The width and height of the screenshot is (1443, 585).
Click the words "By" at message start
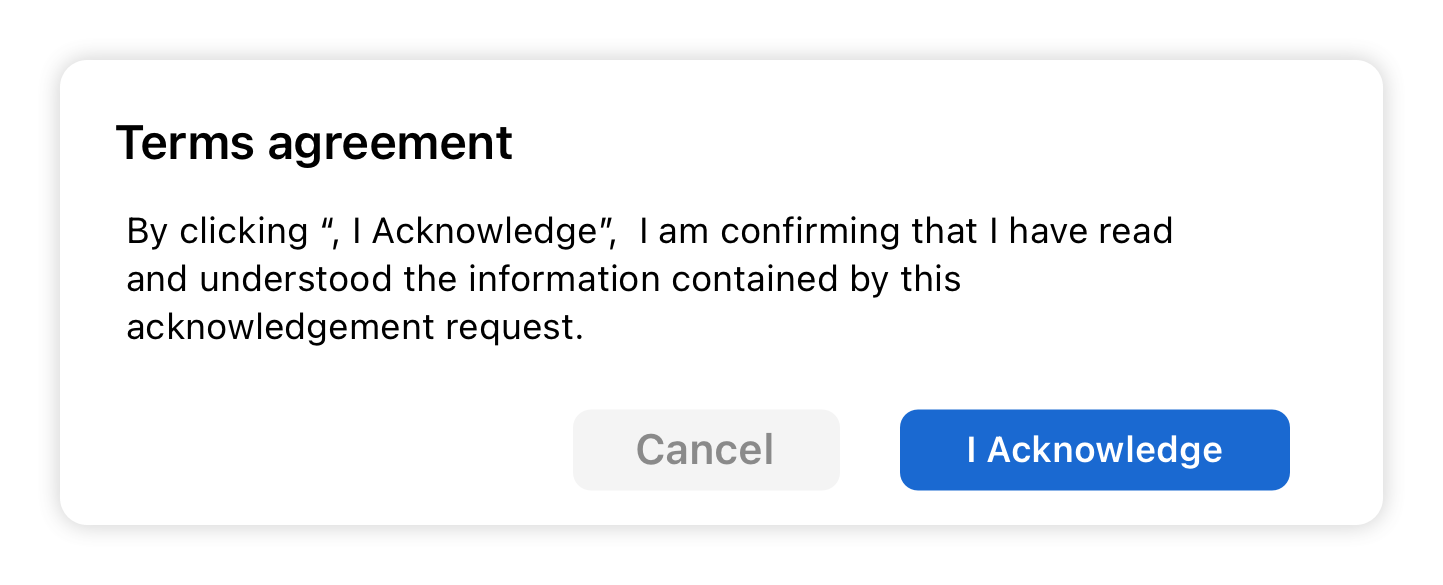[x=148, y=231]
